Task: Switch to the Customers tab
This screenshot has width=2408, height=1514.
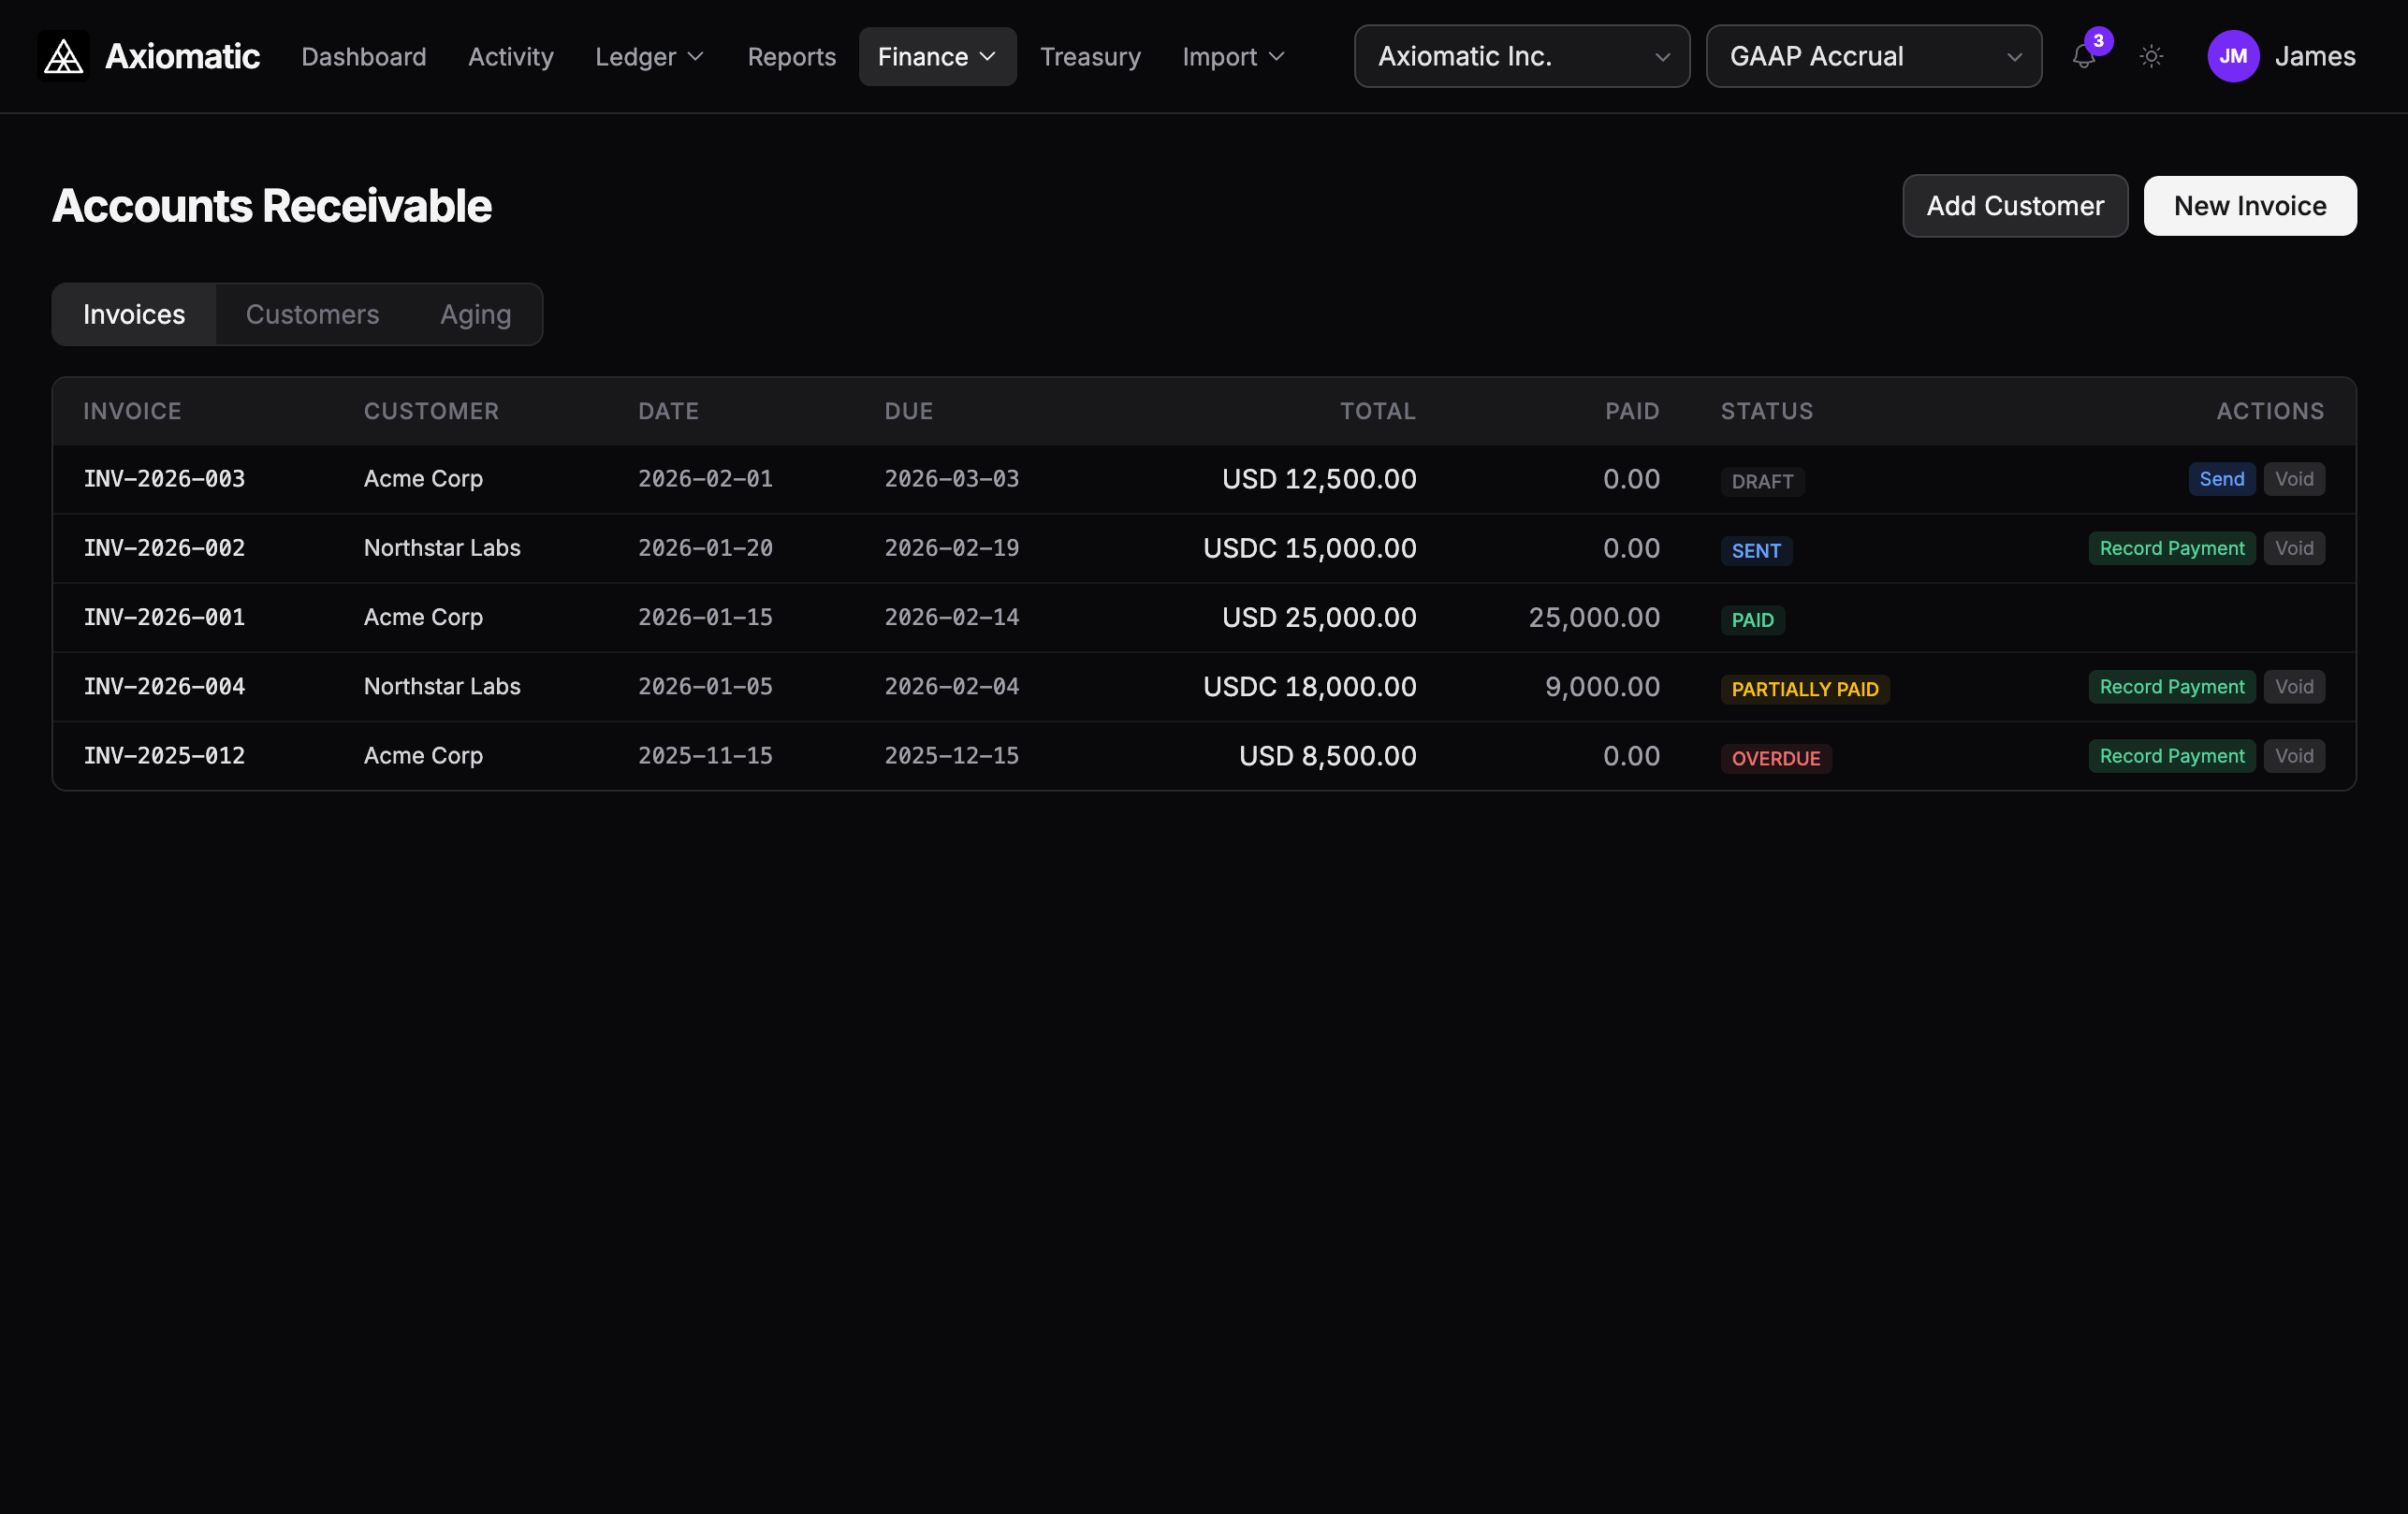Action: click(x=313, y=314)
